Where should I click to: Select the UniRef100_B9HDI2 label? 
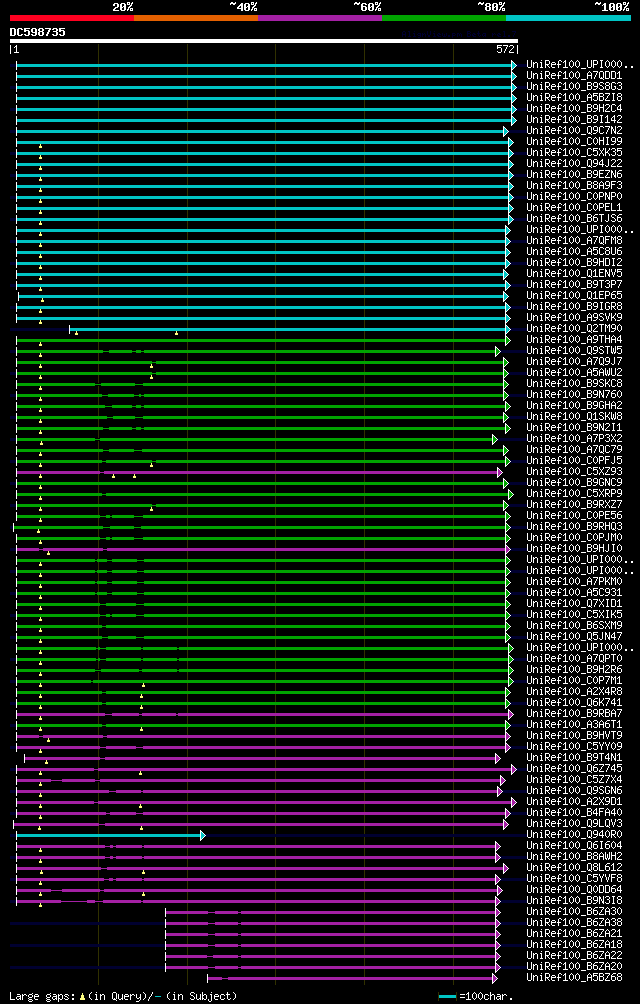[574, 263]
